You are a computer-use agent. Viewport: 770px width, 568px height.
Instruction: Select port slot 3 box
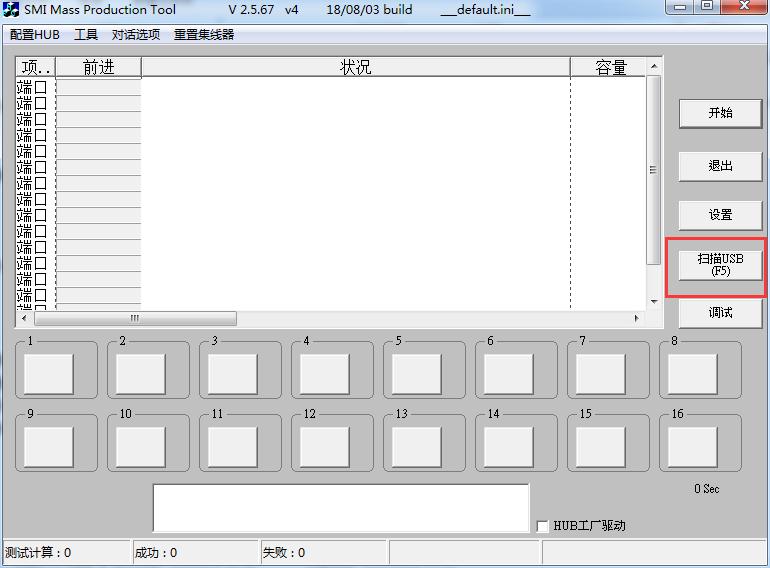click(x=233, y=374)
